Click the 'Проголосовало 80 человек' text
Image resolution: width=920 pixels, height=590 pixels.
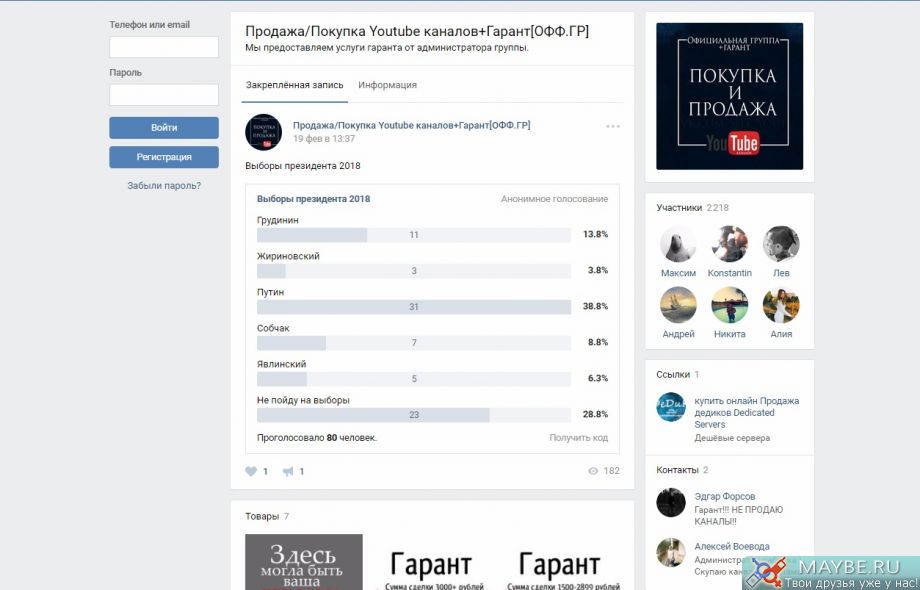point(317,438)
